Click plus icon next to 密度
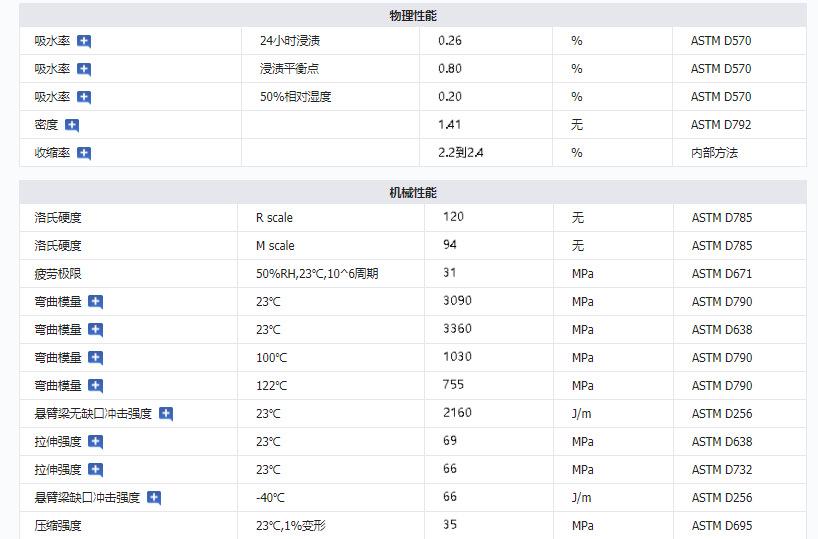The width and height of the screenshot is (818, 539). [72, 125]
